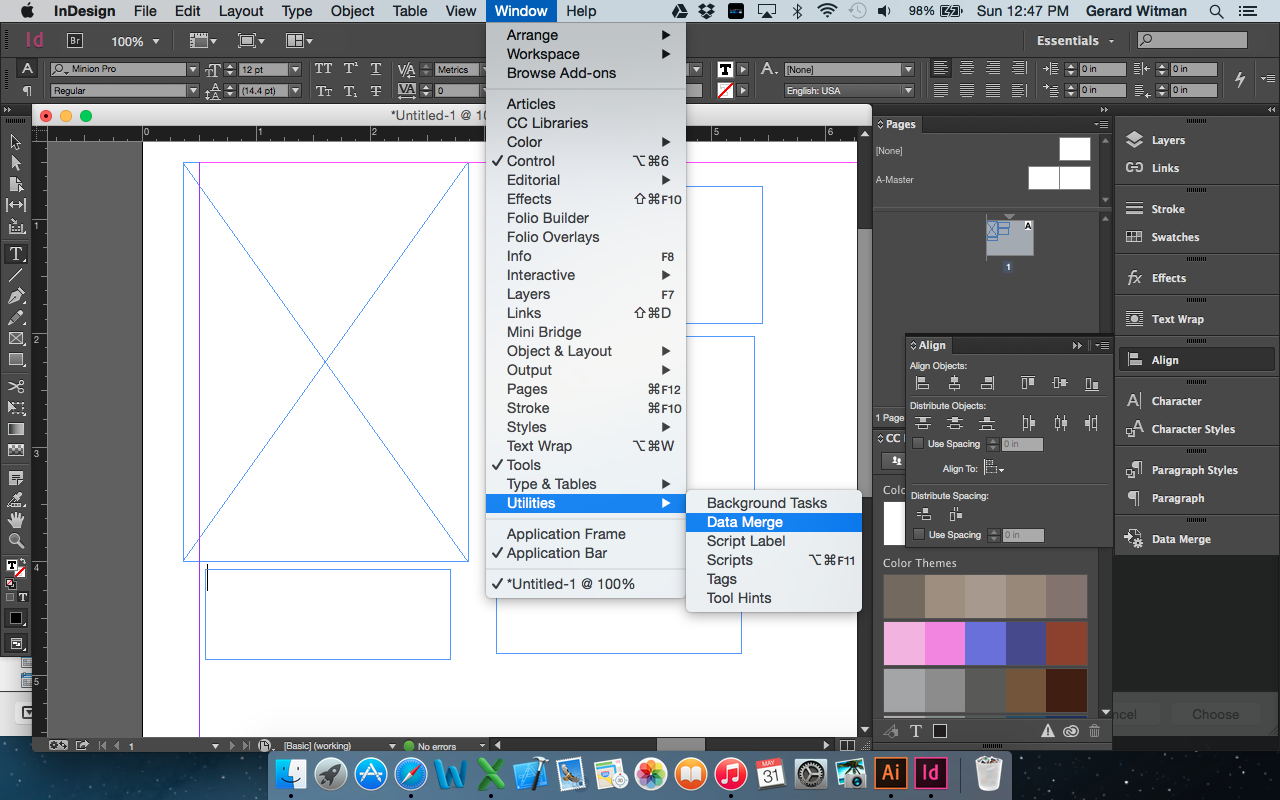Open the Minion Pro font dropdown

[193, 70]
